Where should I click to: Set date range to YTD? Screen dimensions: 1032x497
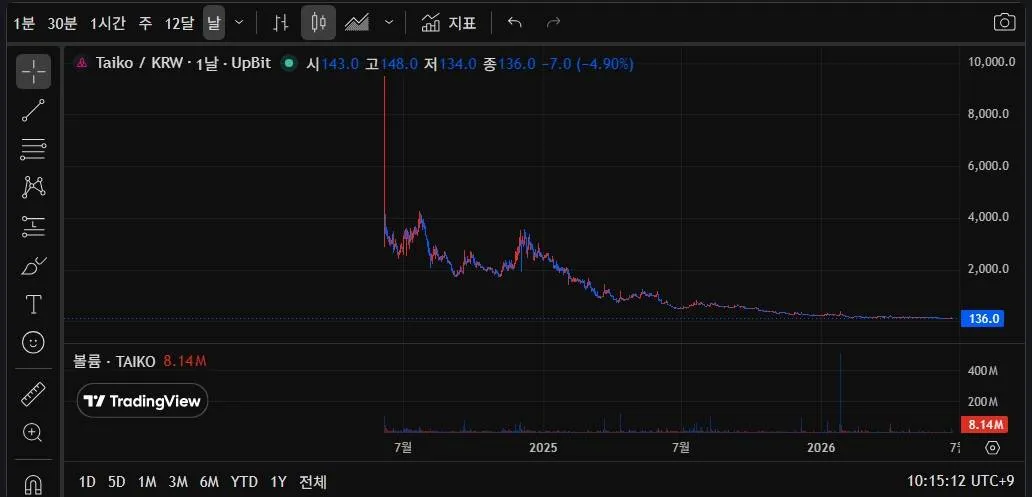coord(244,482)
